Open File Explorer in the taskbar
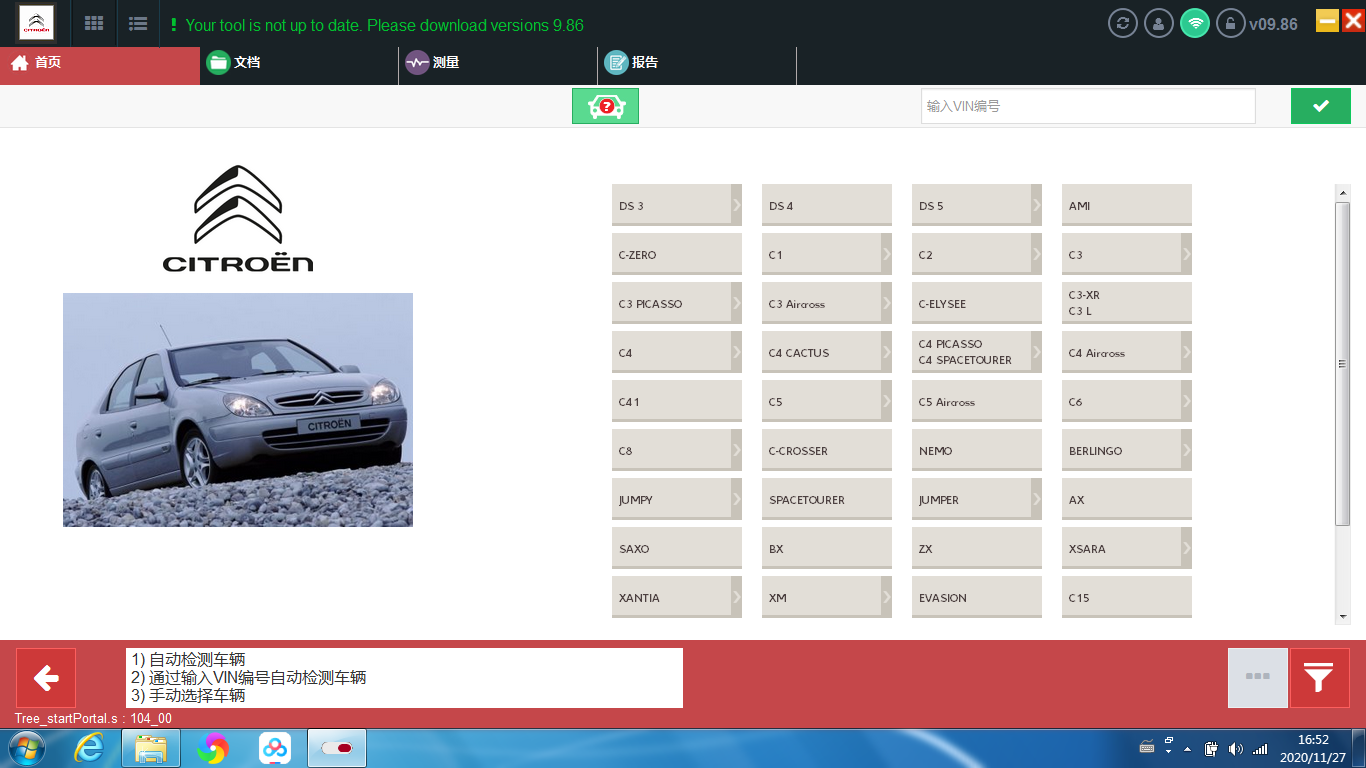The width and height of the screenshot is (1366, 768). [151, 748]
